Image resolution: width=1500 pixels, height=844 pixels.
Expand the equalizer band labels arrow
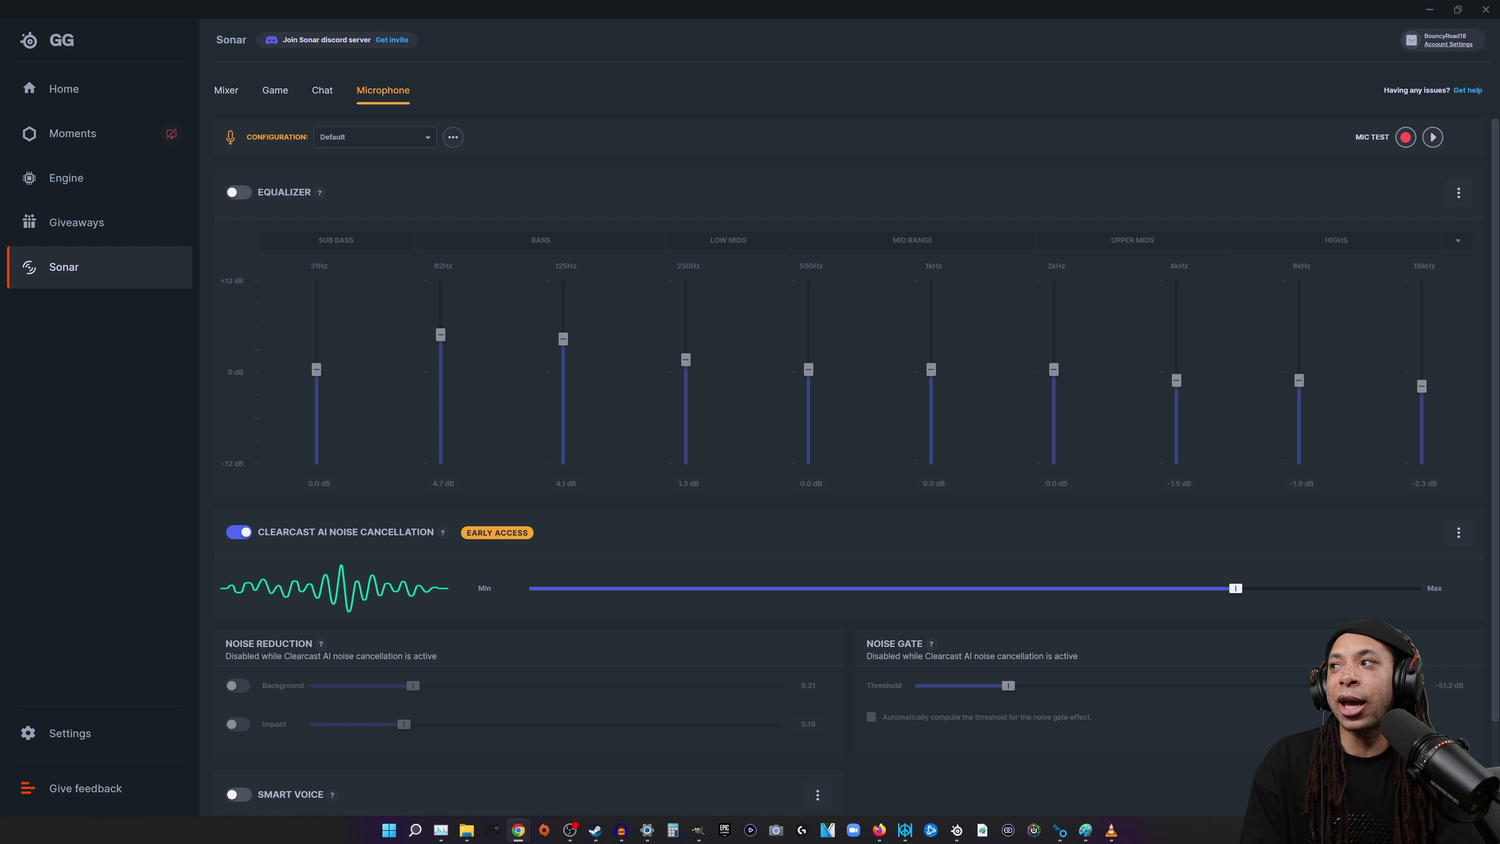[1458, 240]
